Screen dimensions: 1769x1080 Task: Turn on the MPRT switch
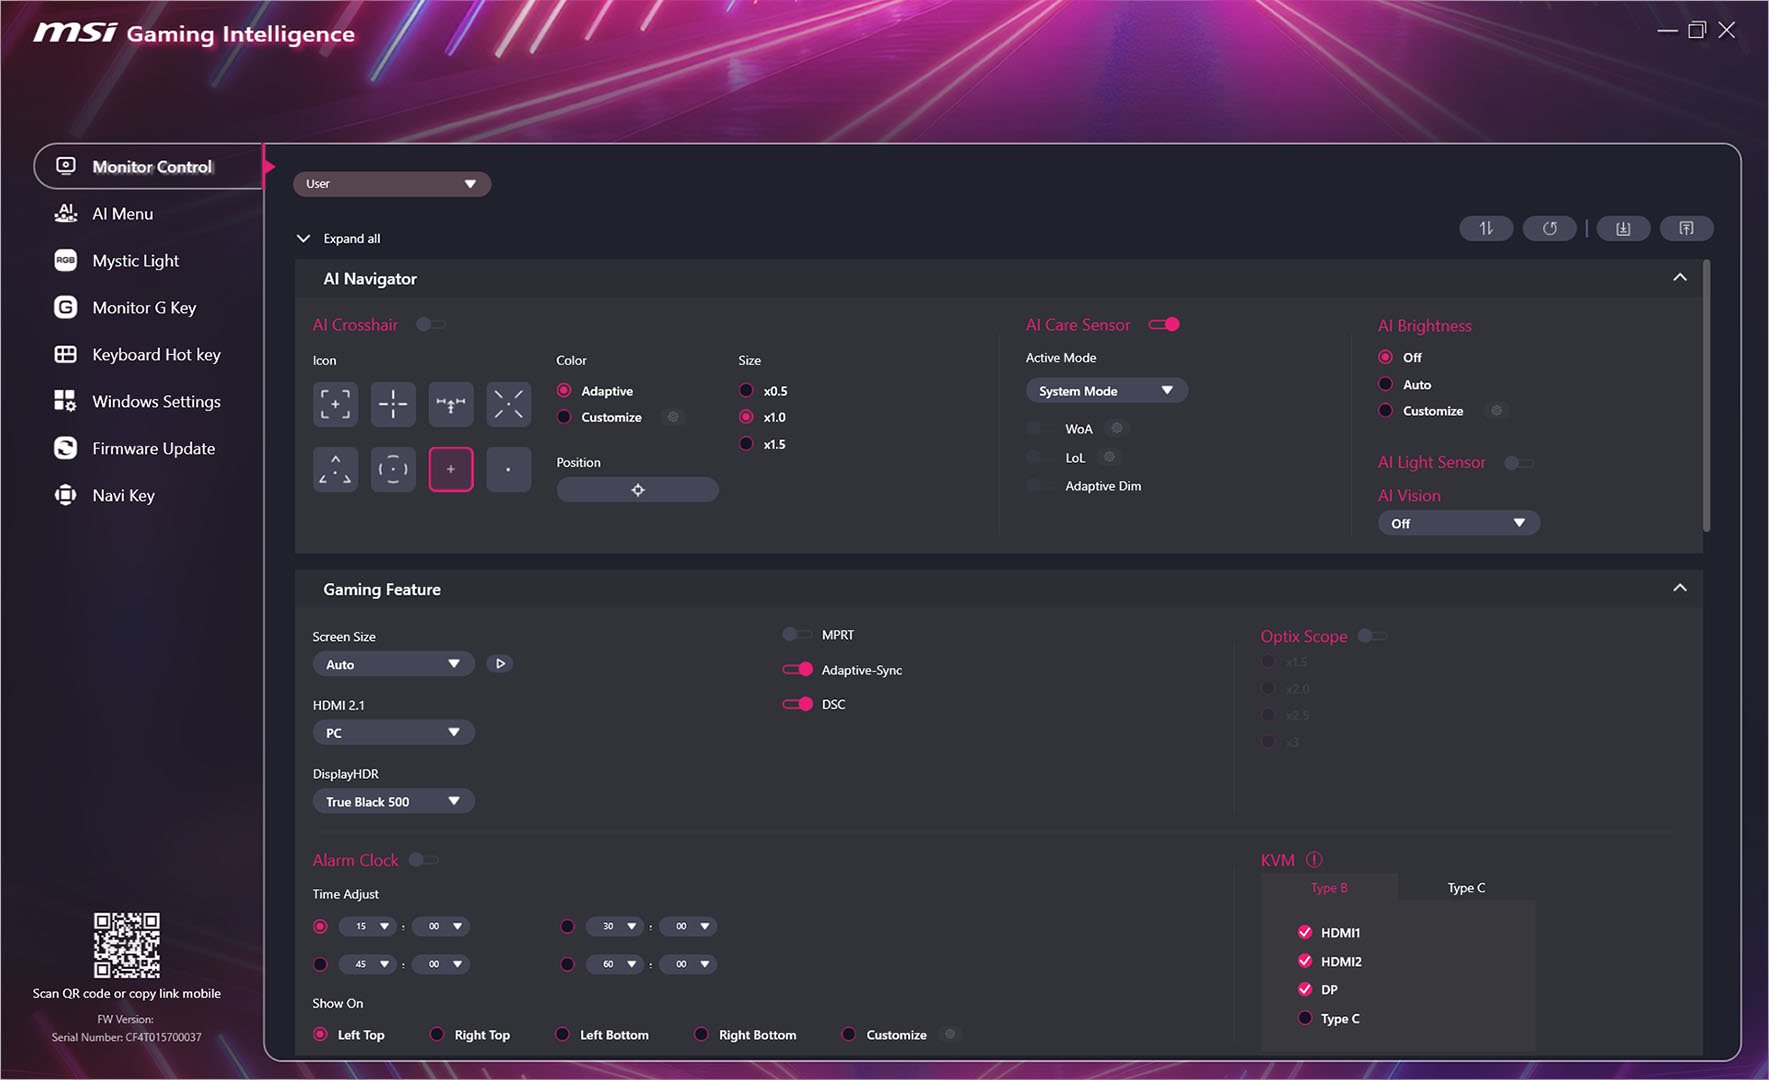coord(797,635)
